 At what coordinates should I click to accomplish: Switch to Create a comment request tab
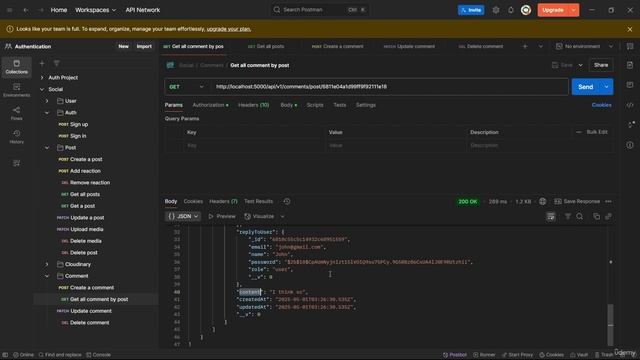pos(338,47)
